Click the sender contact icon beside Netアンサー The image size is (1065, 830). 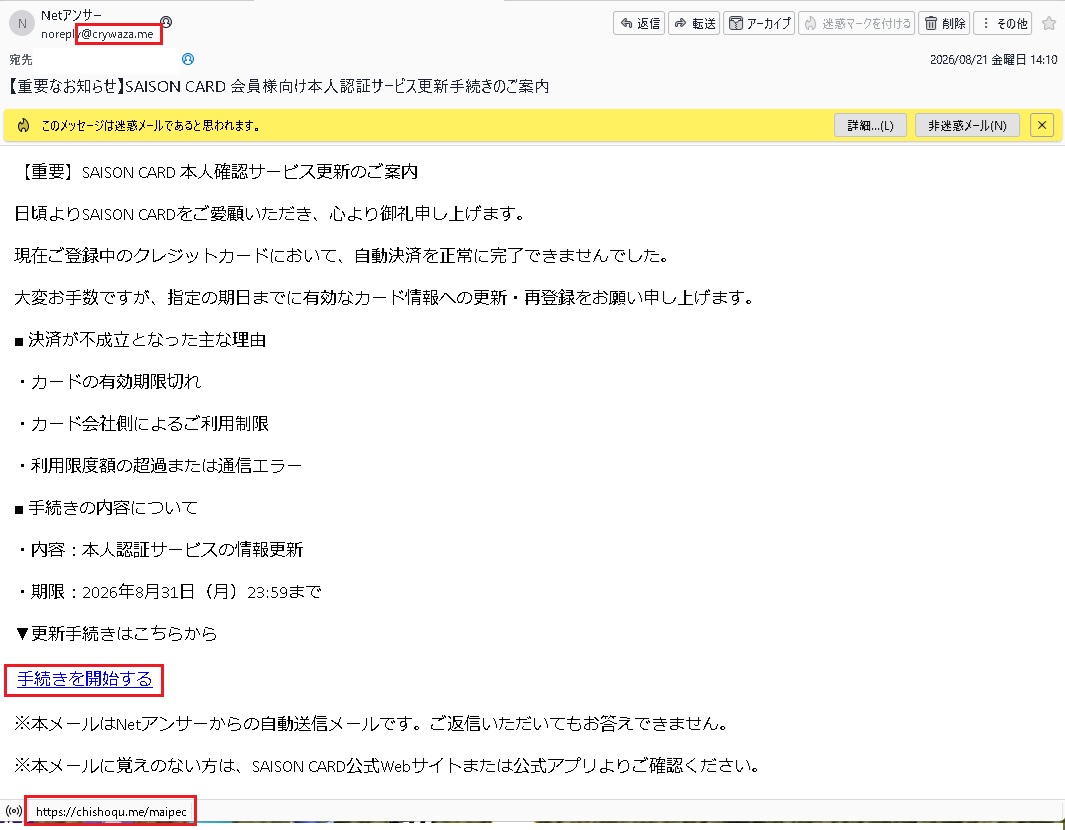tap(166, 22)
